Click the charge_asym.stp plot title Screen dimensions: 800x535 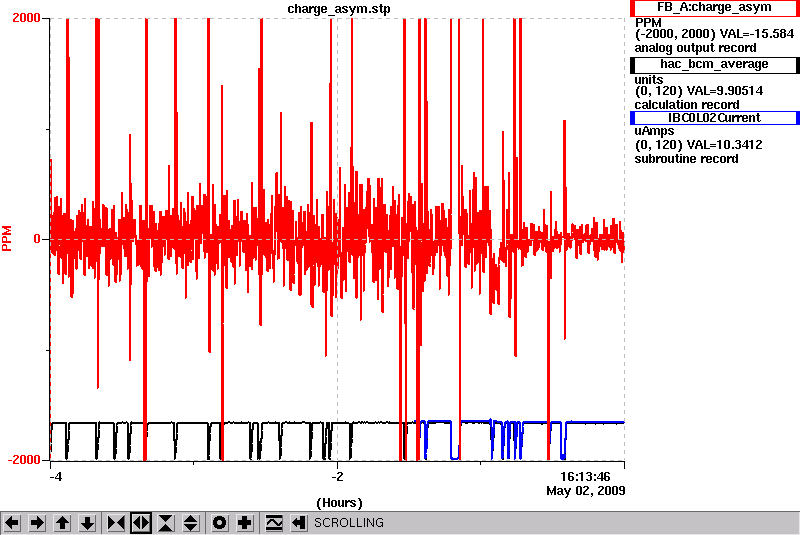coord(338,9)
